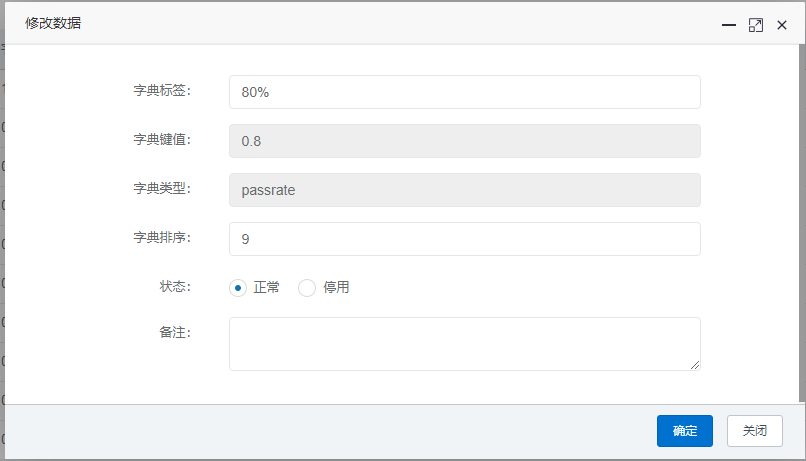
Task: Click the 备注 textarea resize grip
Action: tap(695, 365)
